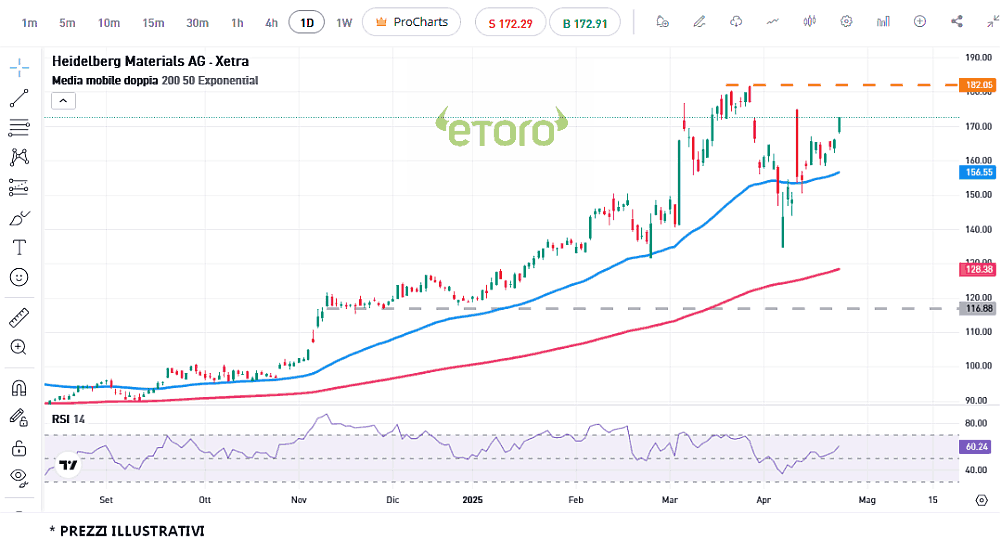Click the 190.00 price axis label
Viewport: 1000px width, 540px height.
(978, 57)
